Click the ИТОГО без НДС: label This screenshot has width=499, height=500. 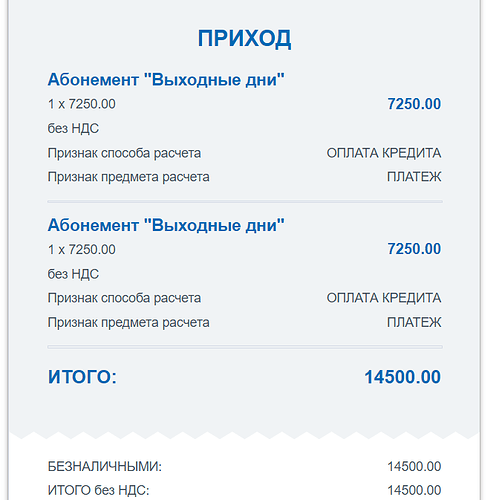98,490
